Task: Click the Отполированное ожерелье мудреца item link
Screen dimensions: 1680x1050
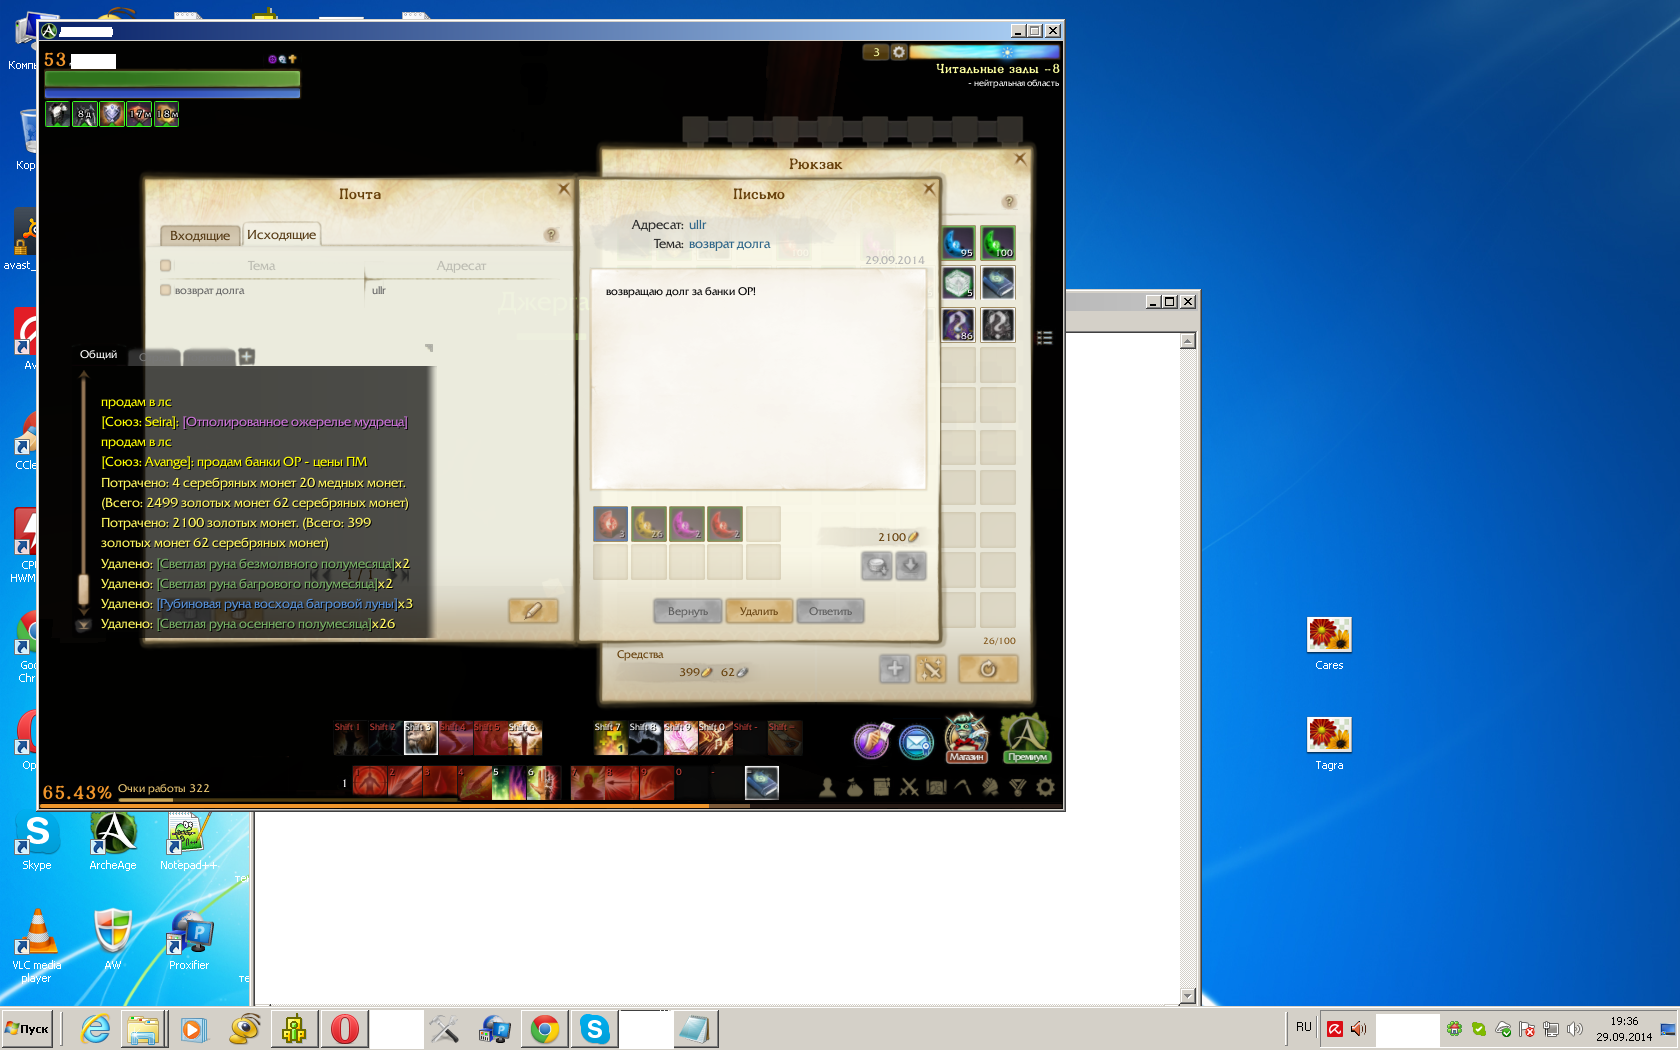Action: [295, 422]
